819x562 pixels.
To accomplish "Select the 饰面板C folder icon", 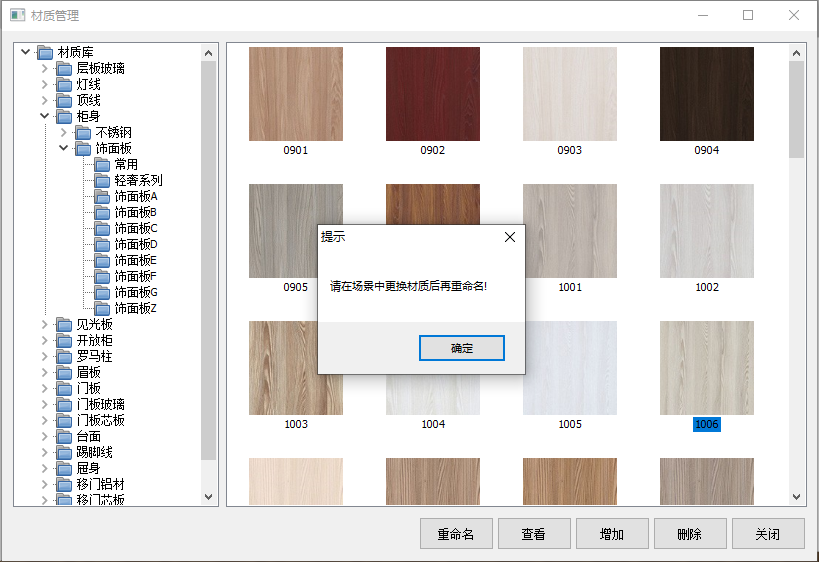I will 102,229.
